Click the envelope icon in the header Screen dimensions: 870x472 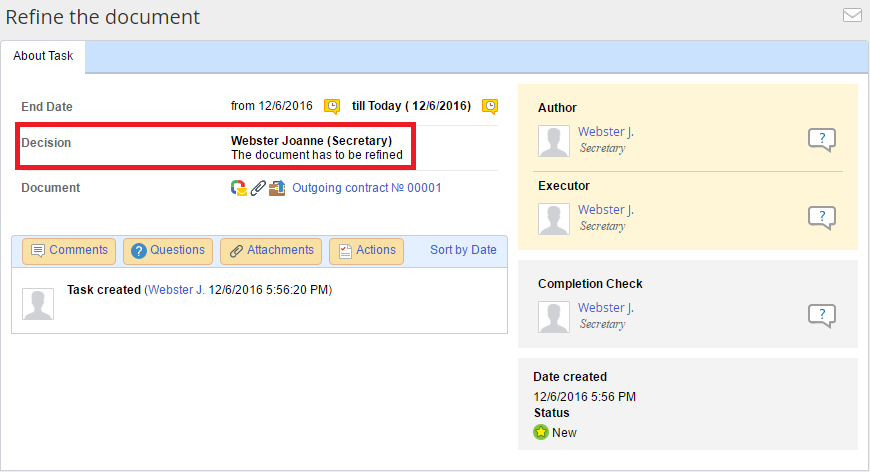[852, 15]
